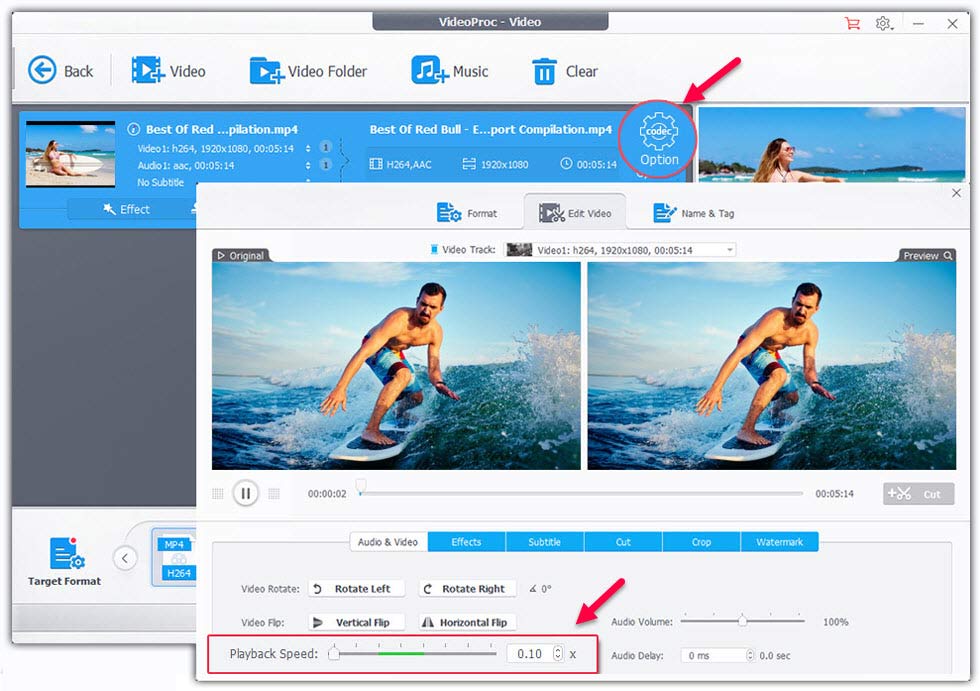Click the playback speed value field
Viewport: 980px width, 691px height.
[529, 654]
